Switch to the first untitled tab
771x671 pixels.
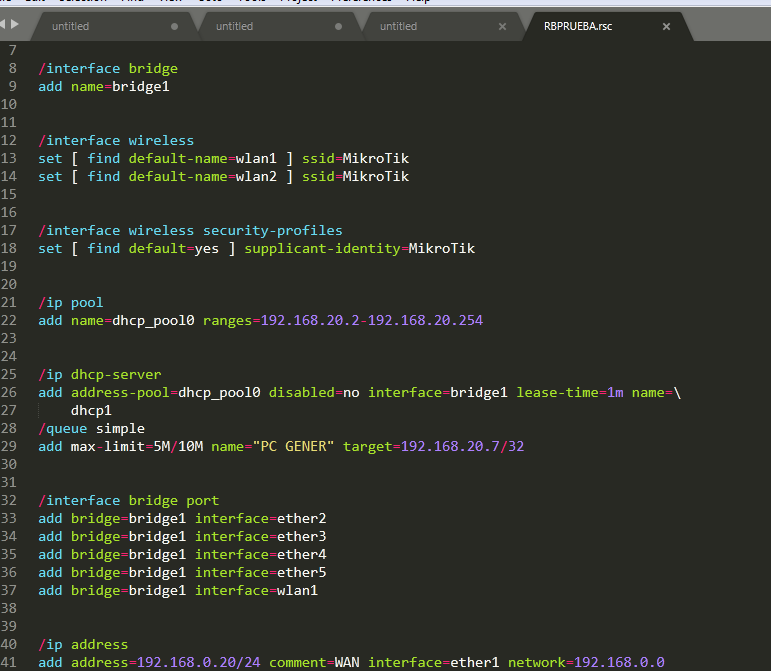(x=70, y=26)
